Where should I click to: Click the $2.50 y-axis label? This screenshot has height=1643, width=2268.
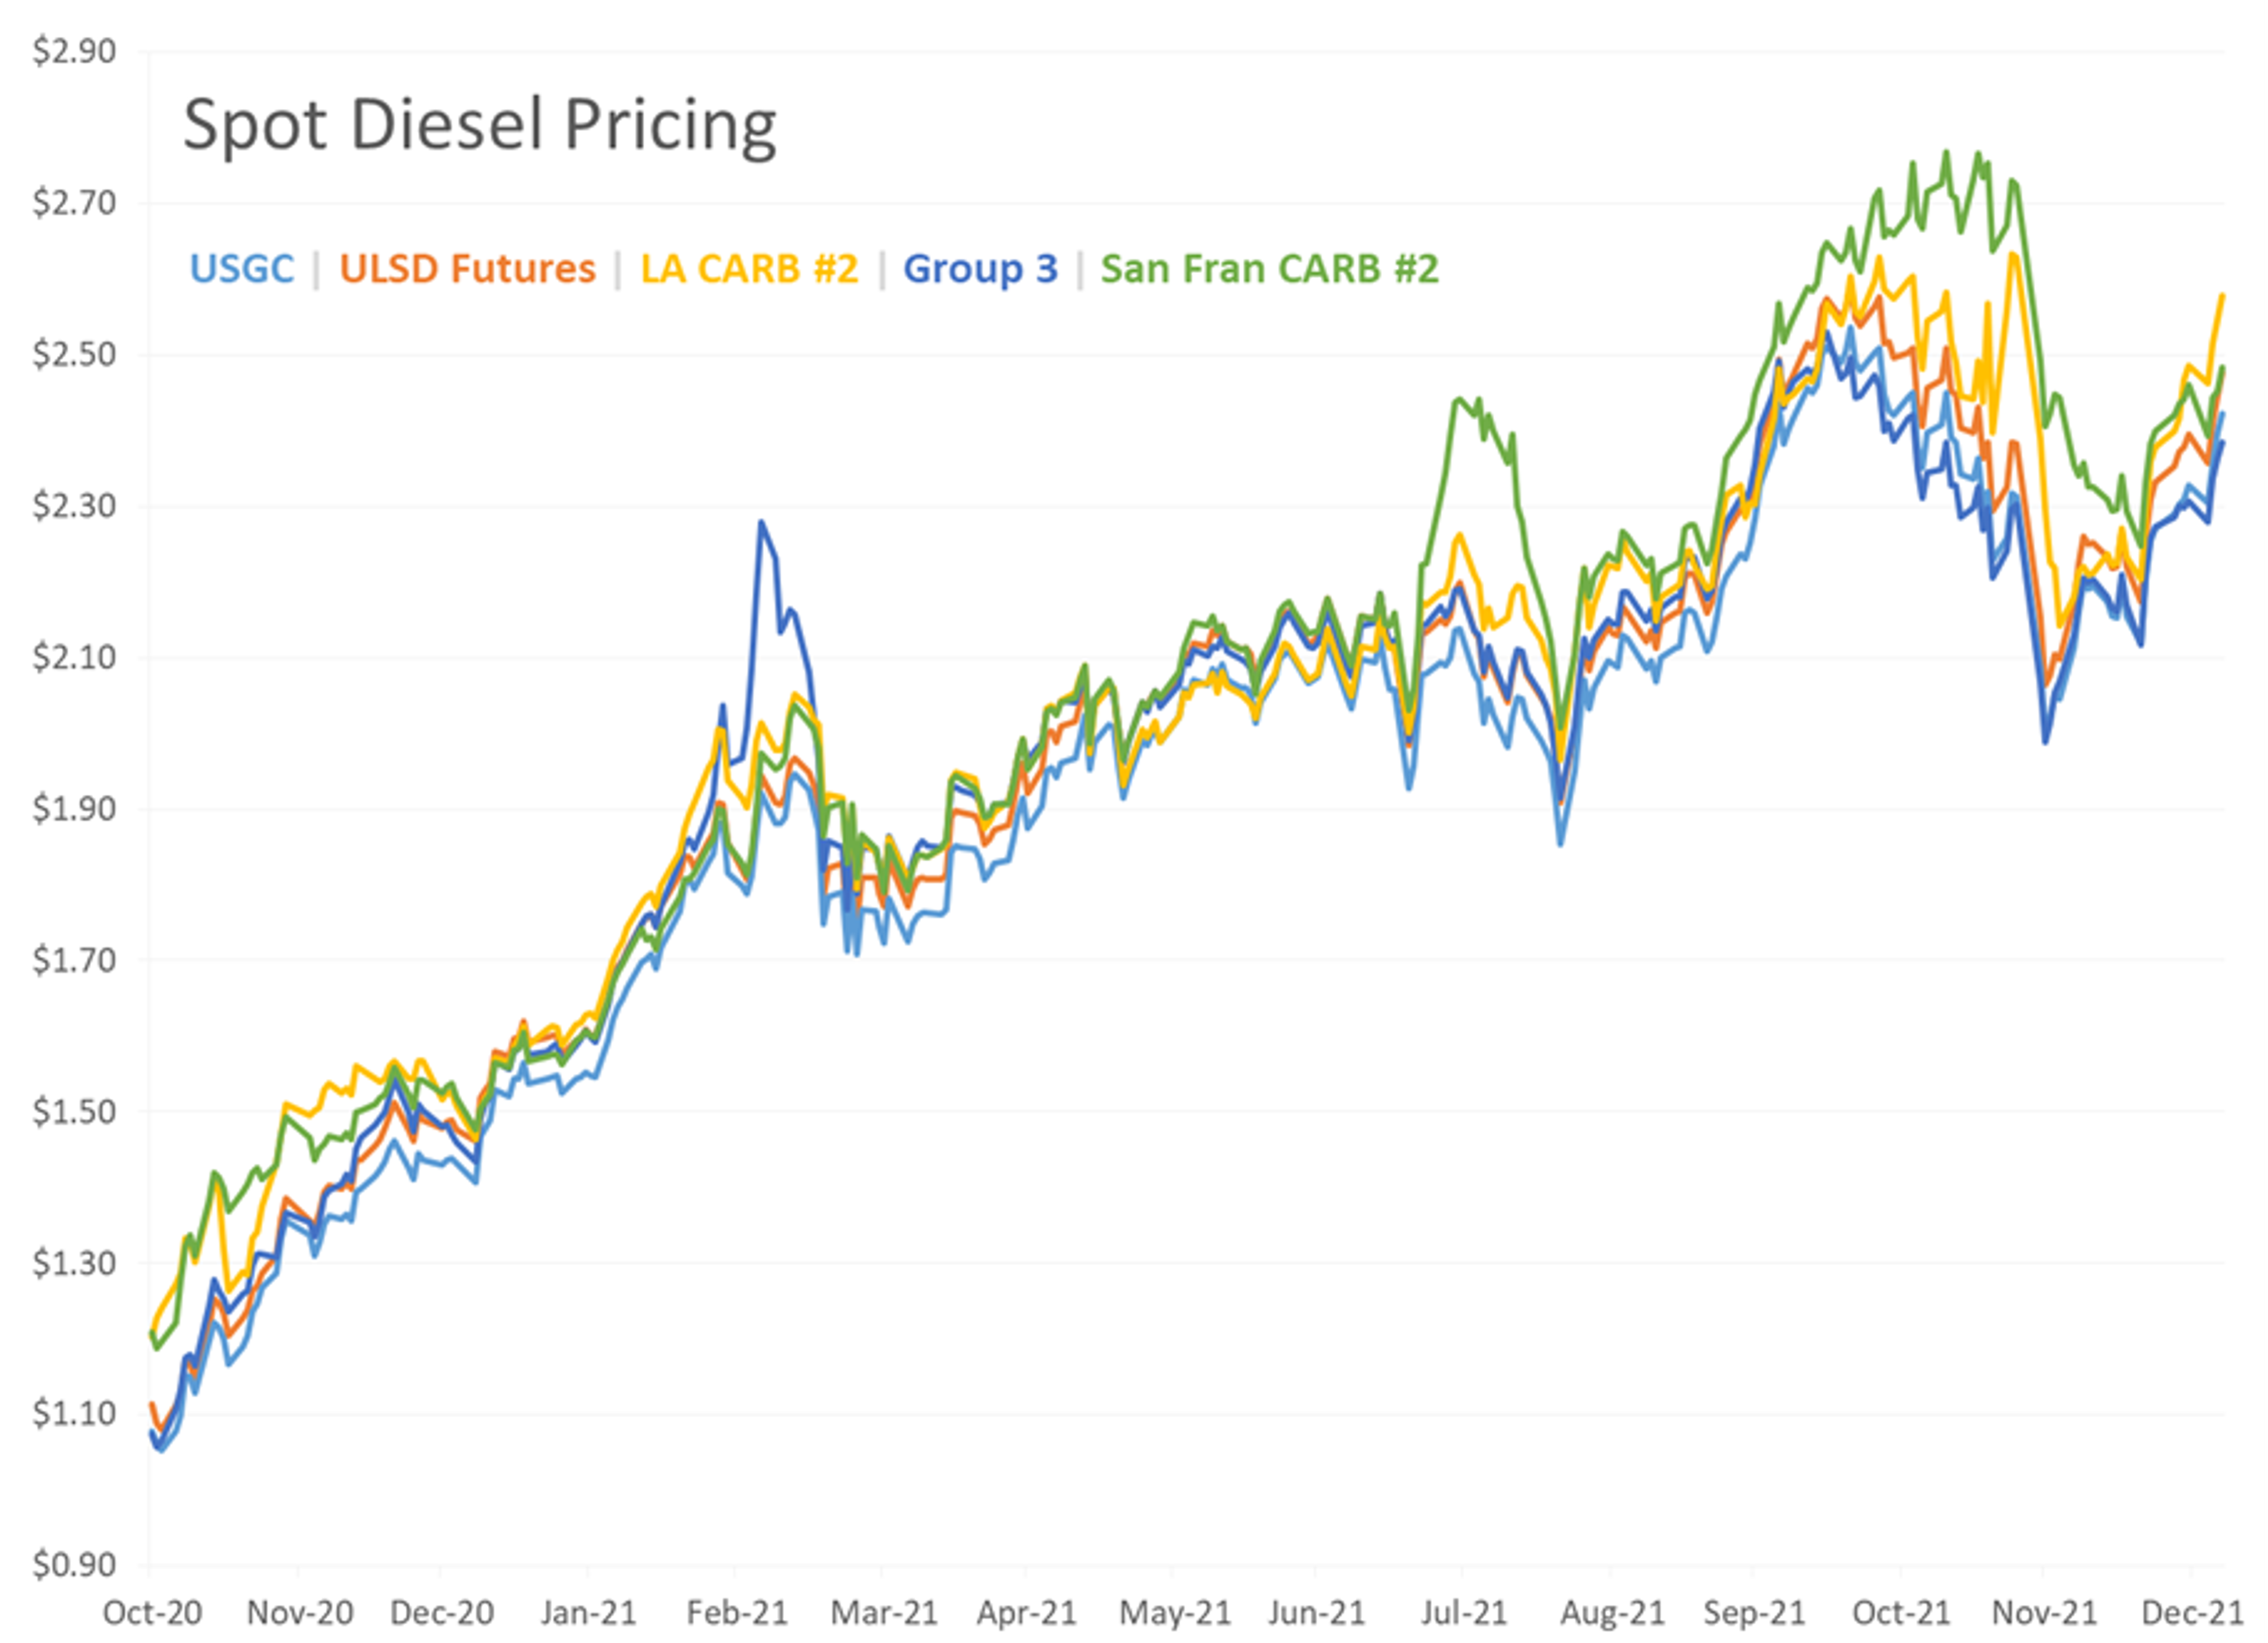pos(74,353)
